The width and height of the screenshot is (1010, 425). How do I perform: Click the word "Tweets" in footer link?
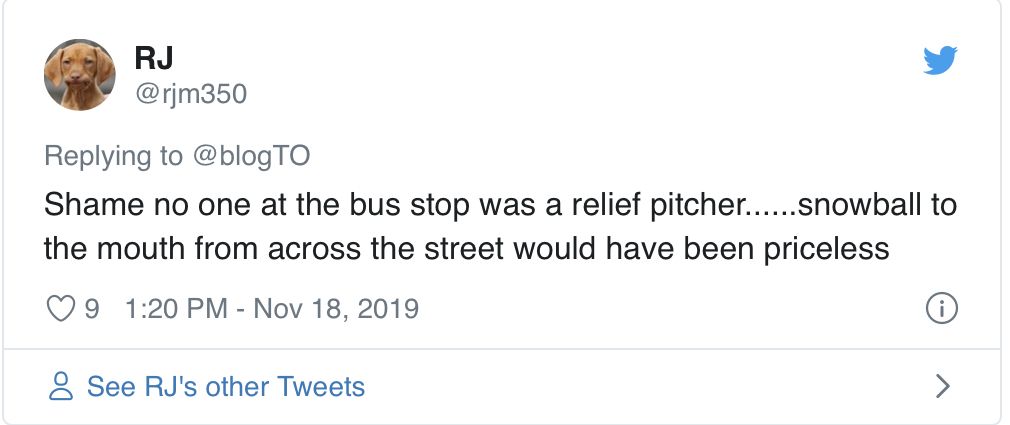coord(321,386)
